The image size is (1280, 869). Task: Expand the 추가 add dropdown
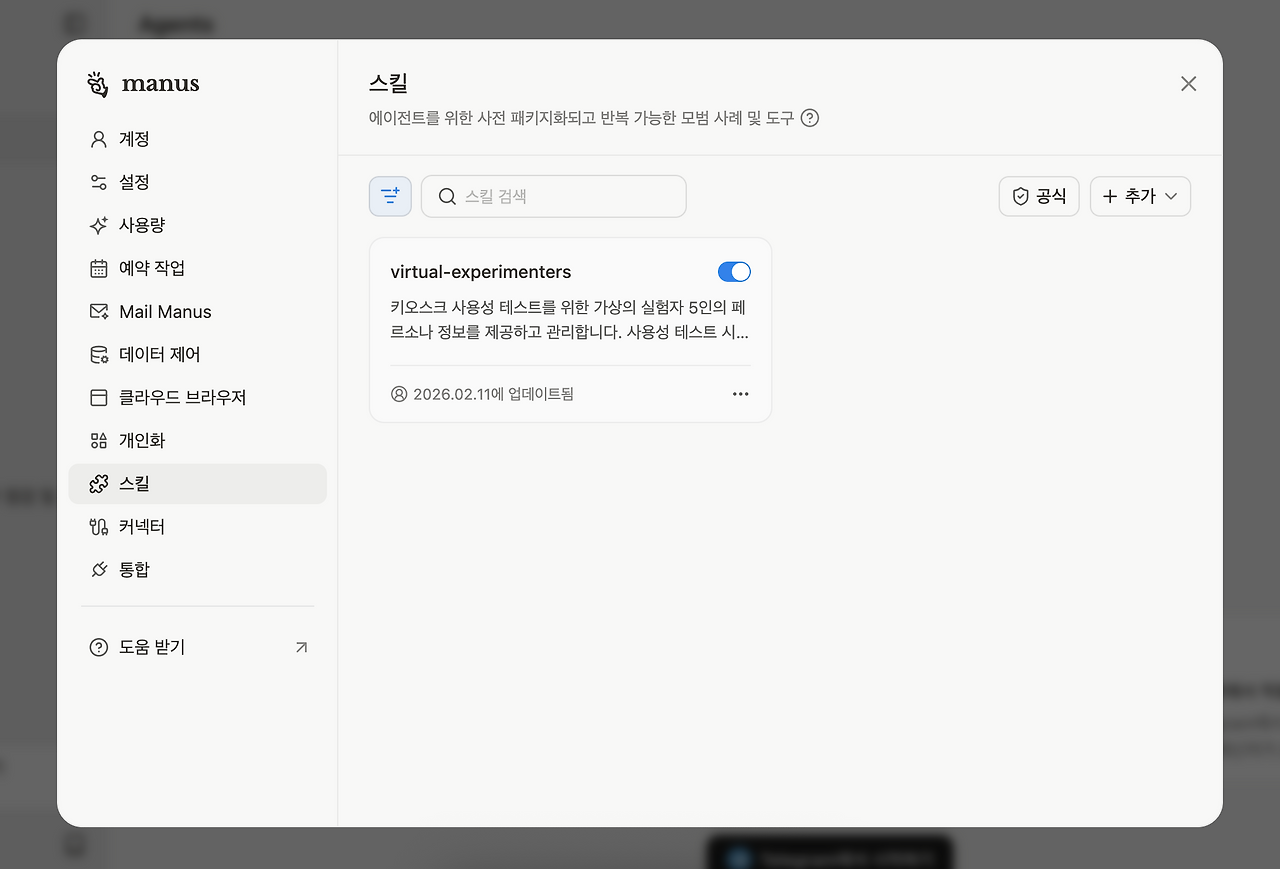pos(1140,196)
